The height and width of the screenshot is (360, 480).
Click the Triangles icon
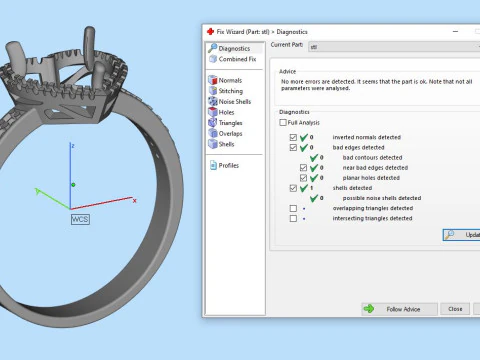point(212,123)
